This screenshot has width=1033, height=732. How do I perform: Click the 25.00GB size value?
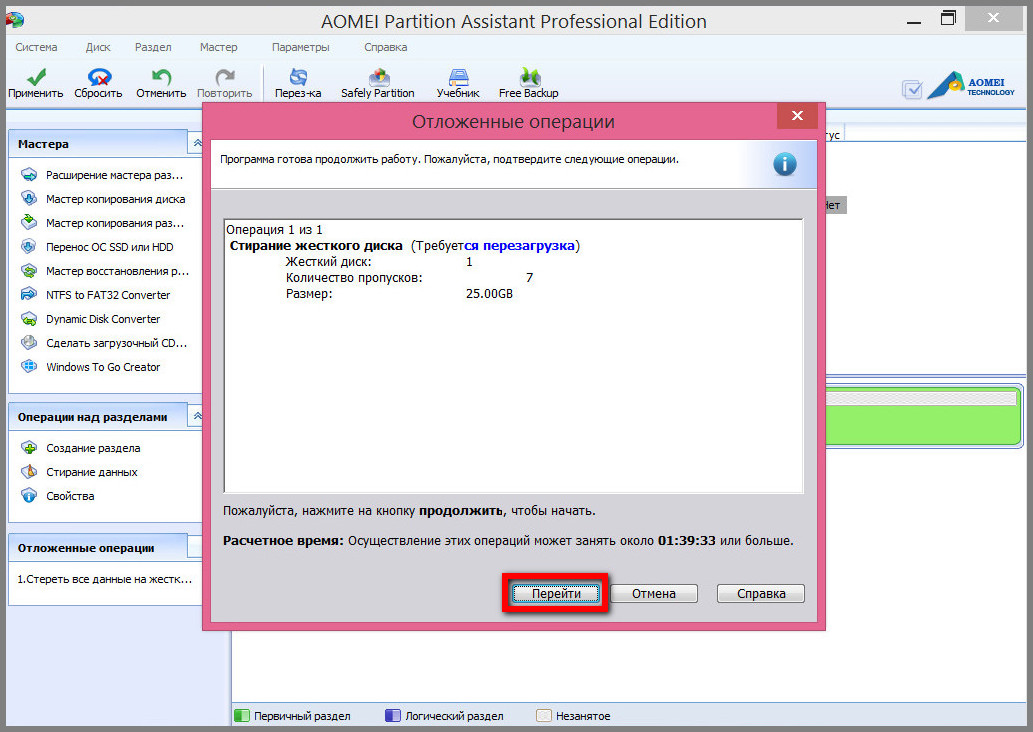coord(489,294)
